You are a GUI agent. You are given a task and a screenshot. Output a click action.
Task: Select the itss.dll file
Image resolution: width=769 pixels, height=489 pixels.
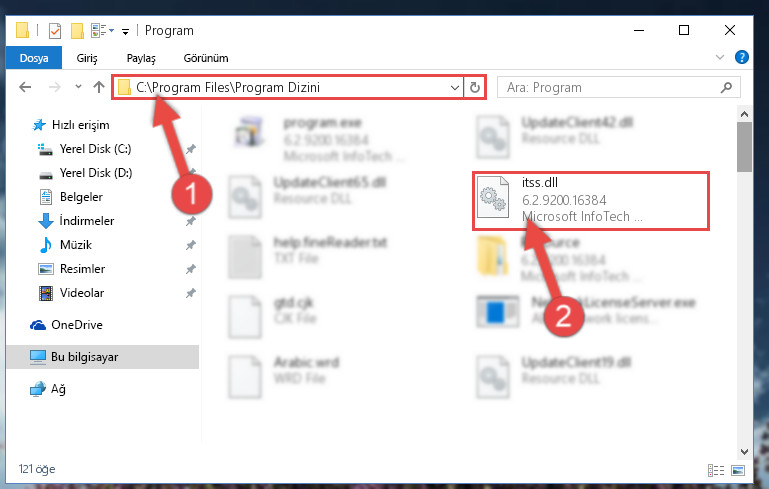590,201
